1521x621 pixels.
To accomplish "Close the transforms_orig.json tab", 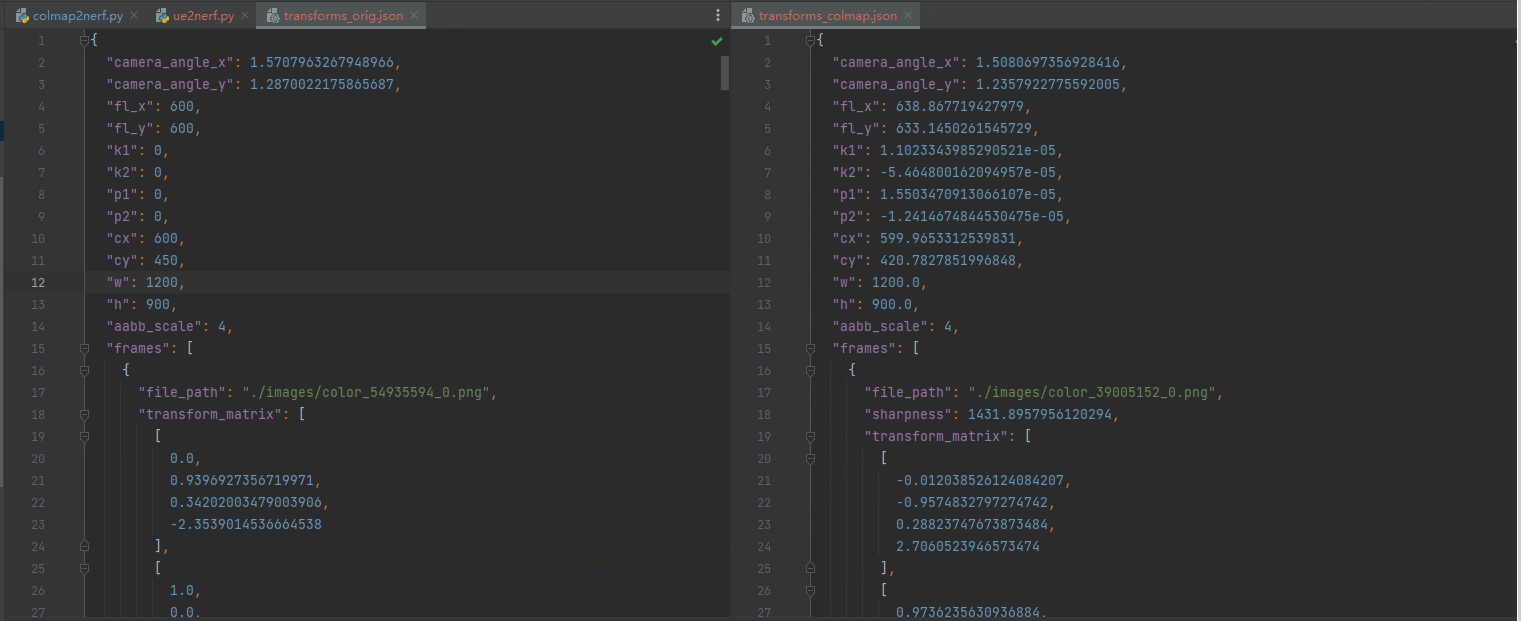I will click(414, 15).
